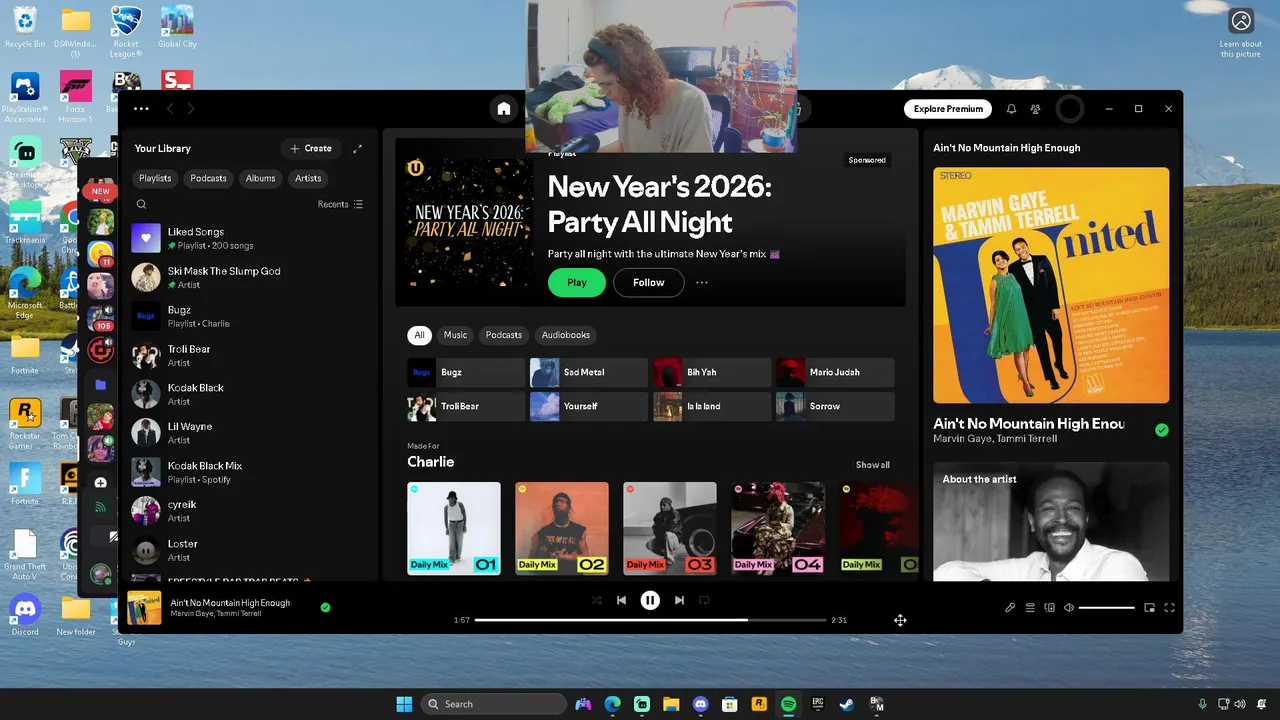1280x720 pixels.
Task: Open Epic Games Launcher from taskbar
Action: pyautogui.click(x=817, y=704)
